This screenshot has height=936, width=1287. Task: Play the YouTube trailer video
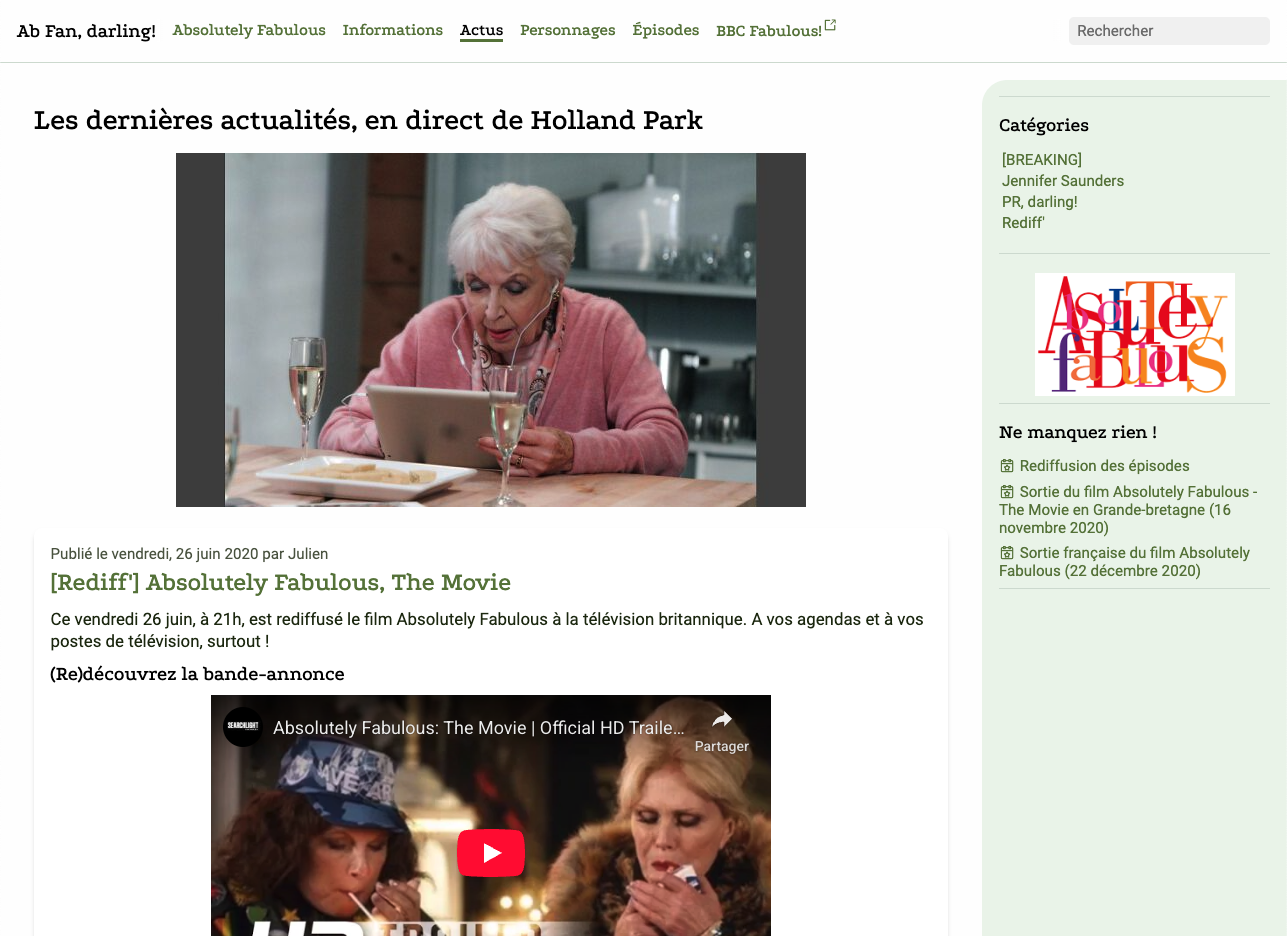[x=491, y=853]
